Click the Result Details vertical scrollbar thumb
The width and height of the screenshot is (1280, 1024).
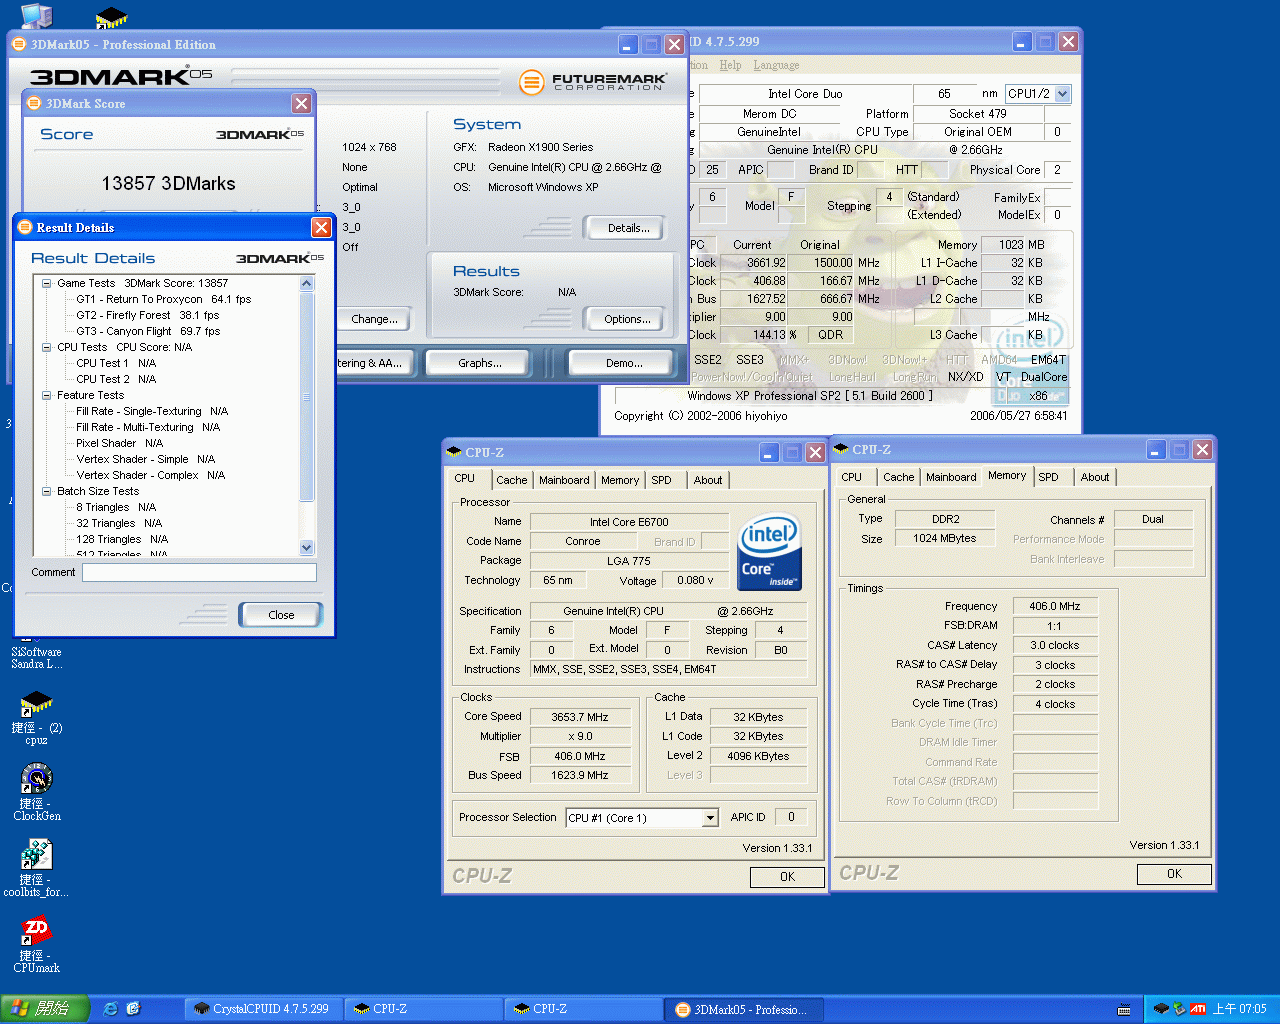point(307,396)
